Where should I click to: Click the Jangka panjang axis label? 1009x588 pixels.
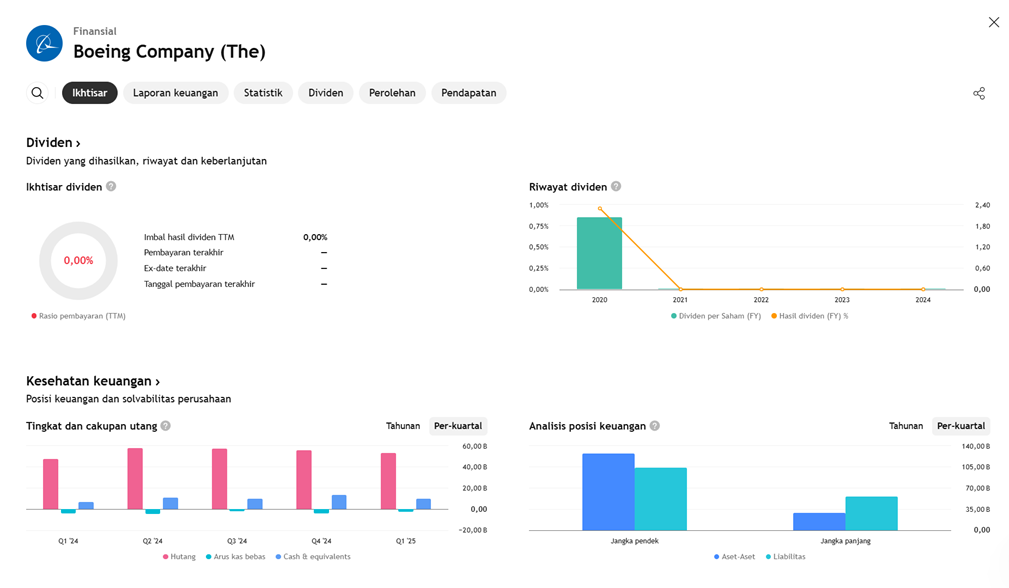pos(846,541)
